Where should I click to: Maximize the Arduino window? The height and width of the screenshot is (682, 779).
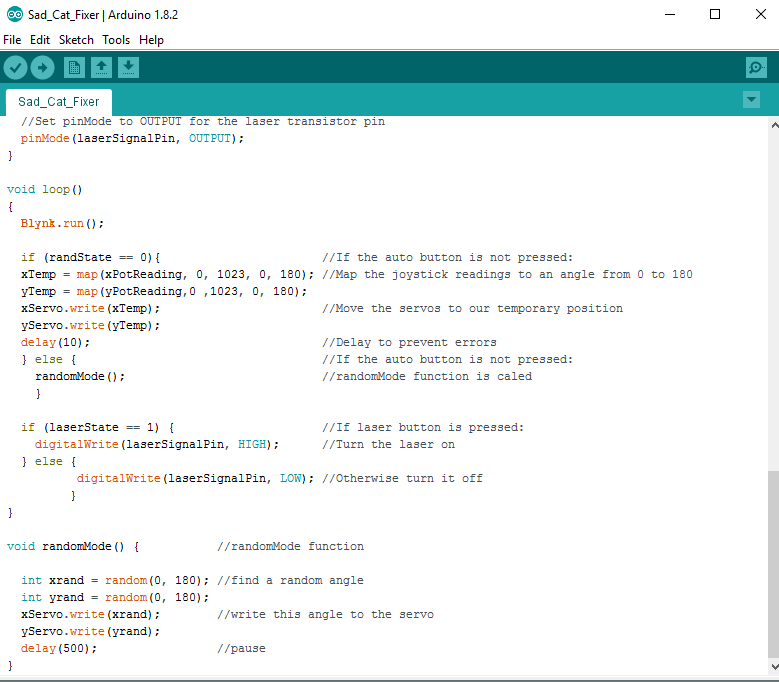tap(714, 15)
